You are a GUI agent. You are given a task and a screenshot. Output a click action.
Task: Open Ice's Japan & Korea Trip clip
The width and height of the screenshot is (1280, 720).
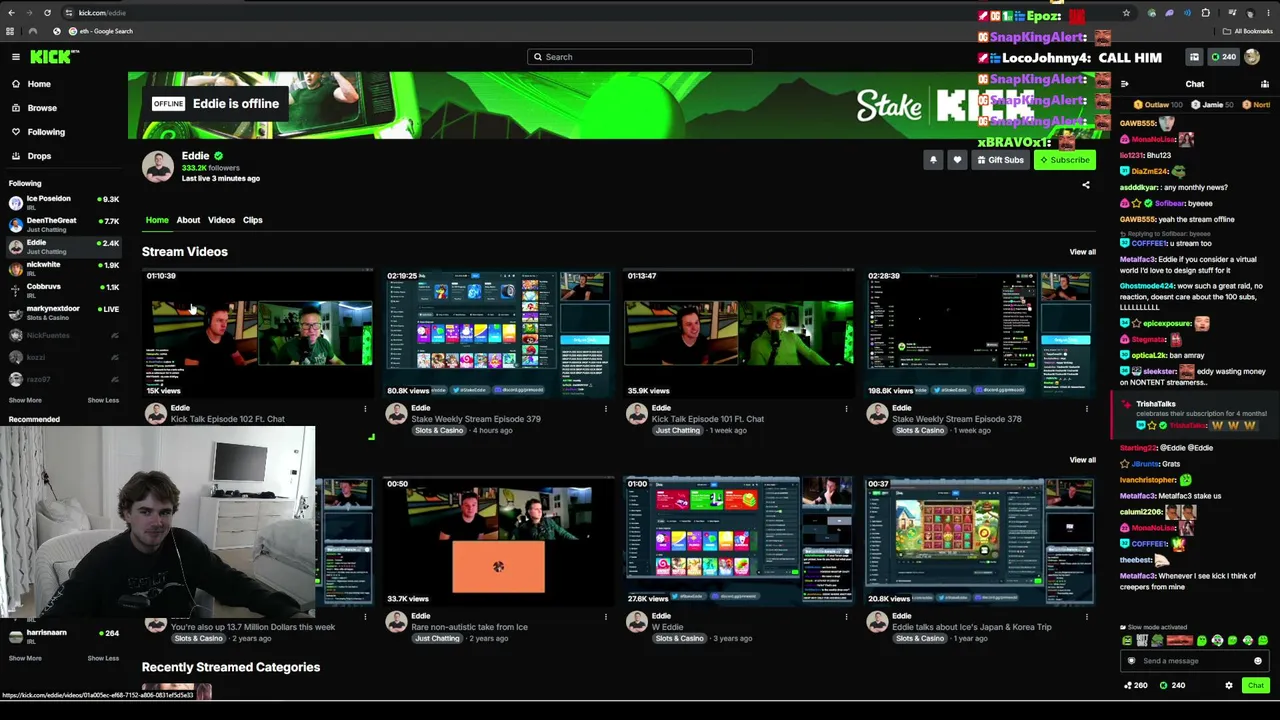point(980,542)
